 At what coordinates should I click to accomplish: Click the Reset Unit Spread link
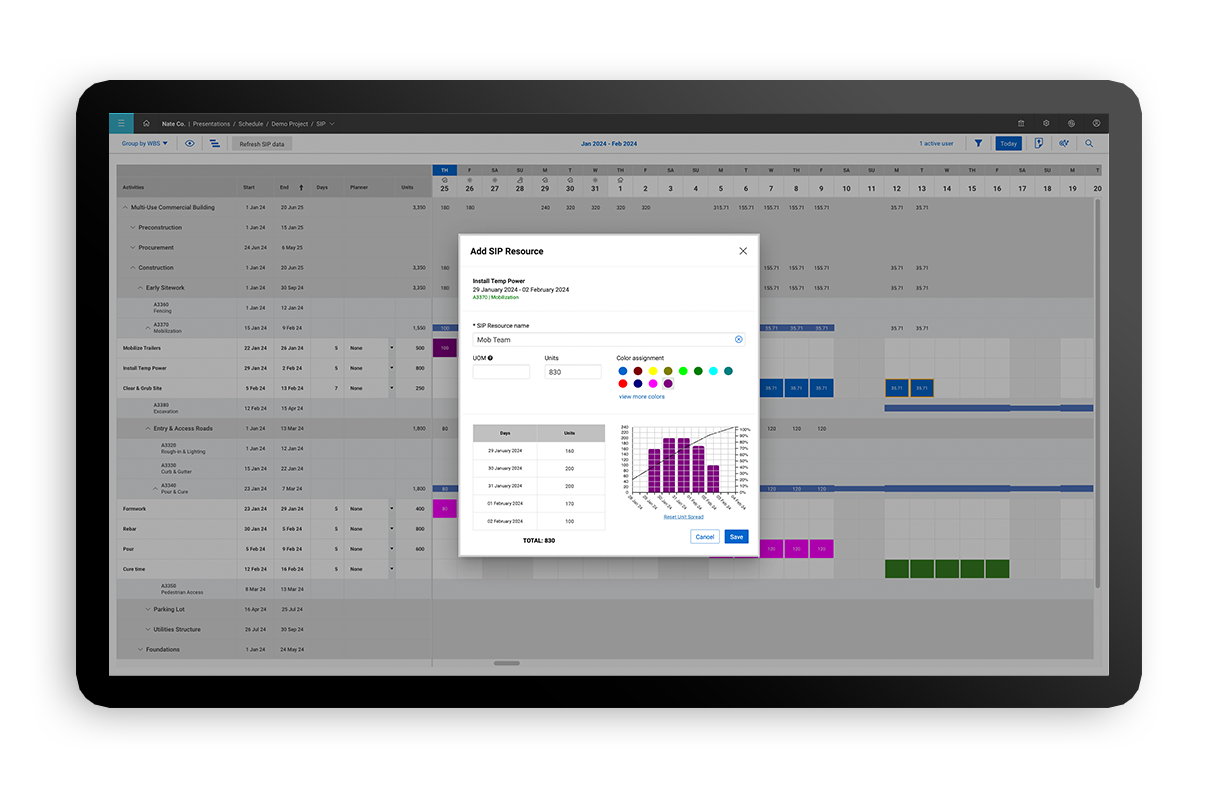tap(683, 517)
